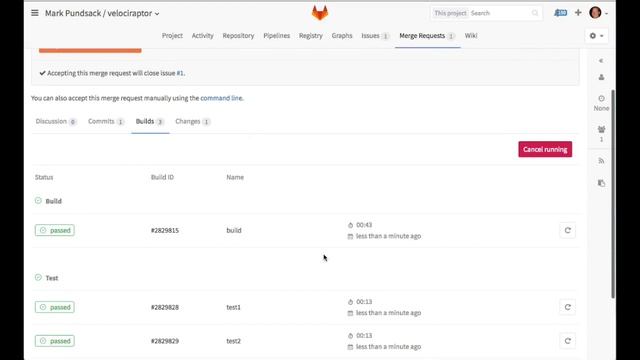Click the passed badge for build job
The image size is (640, 360).
[55, 230]
